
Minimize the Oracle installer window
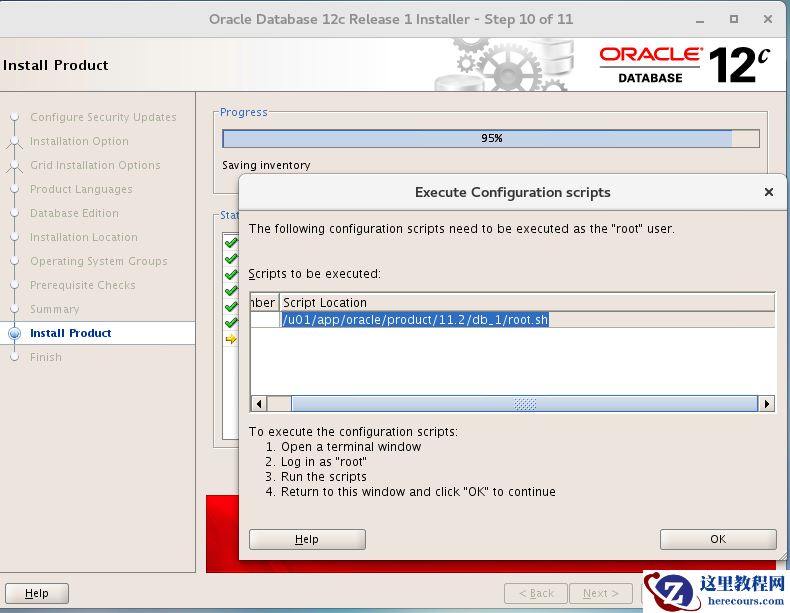tap(700, 20)
